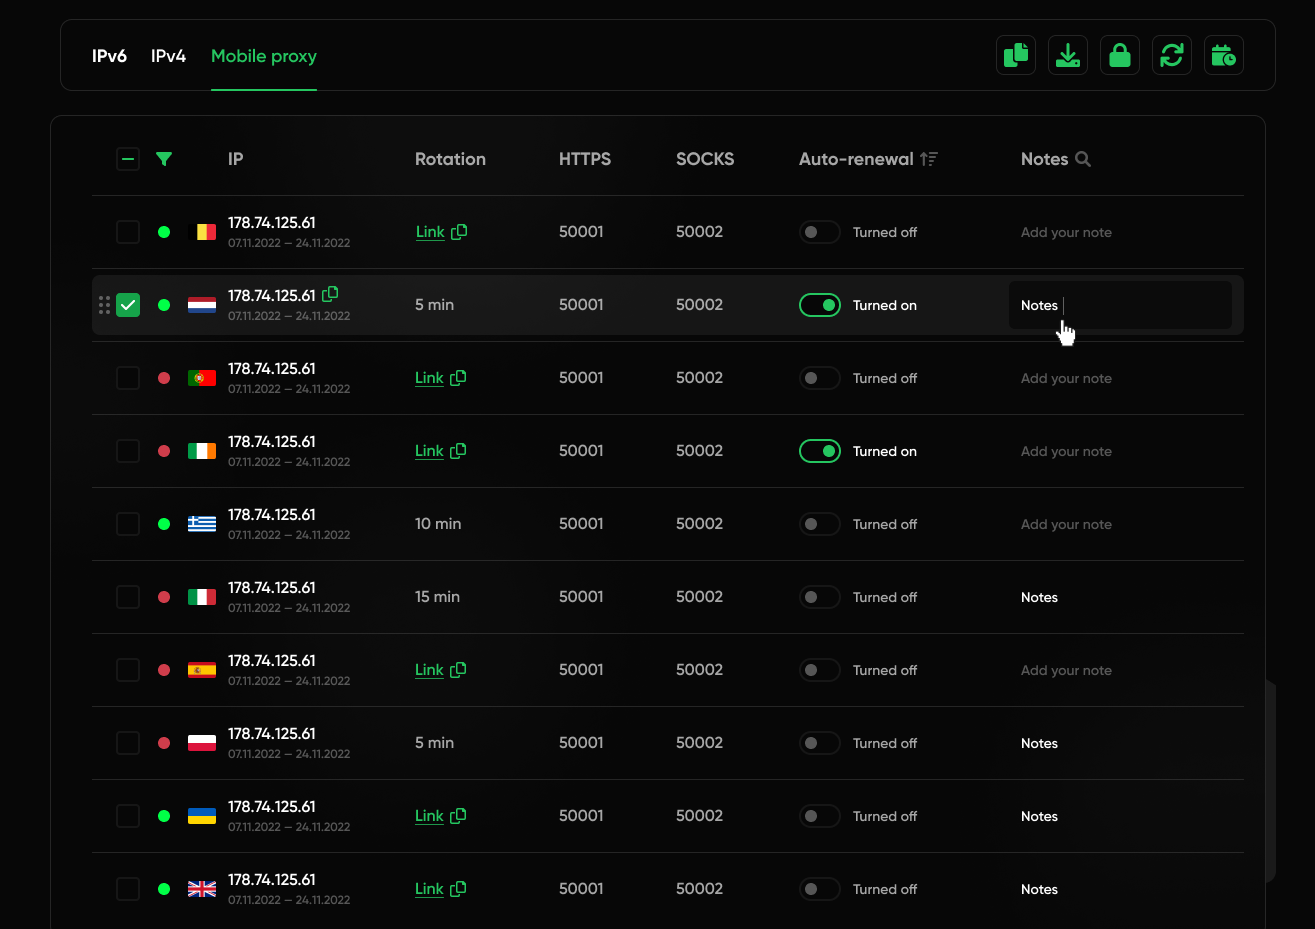Click the drag handle on the Netherlands row

pos(104,305)
